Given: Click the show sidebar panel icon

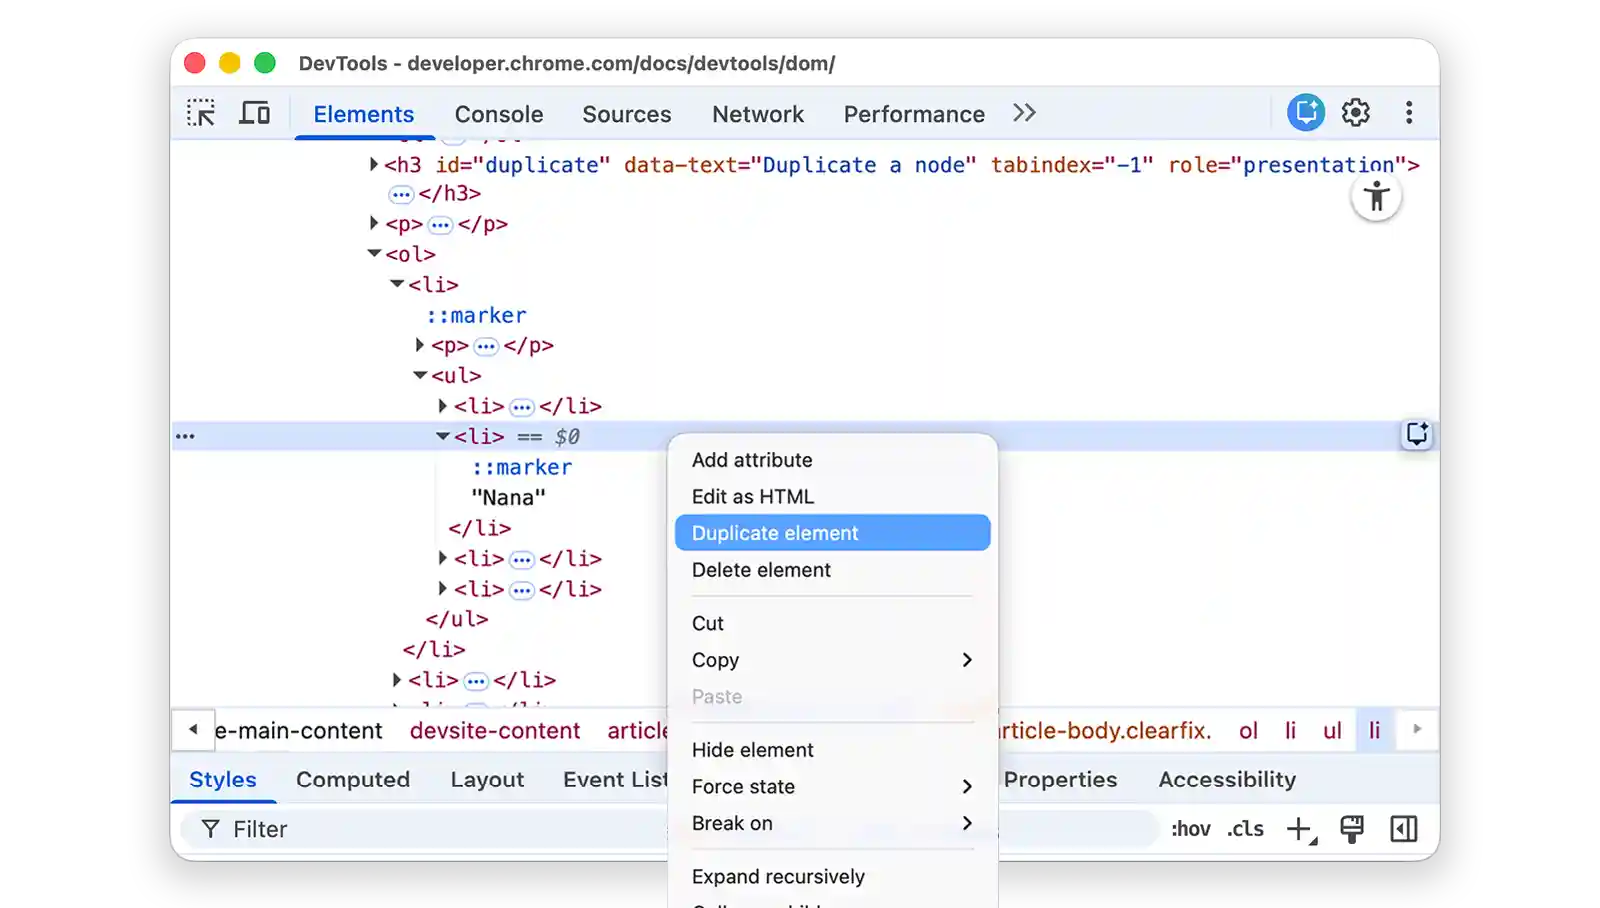Looking at the screenshot, I should pos(1405,828).
